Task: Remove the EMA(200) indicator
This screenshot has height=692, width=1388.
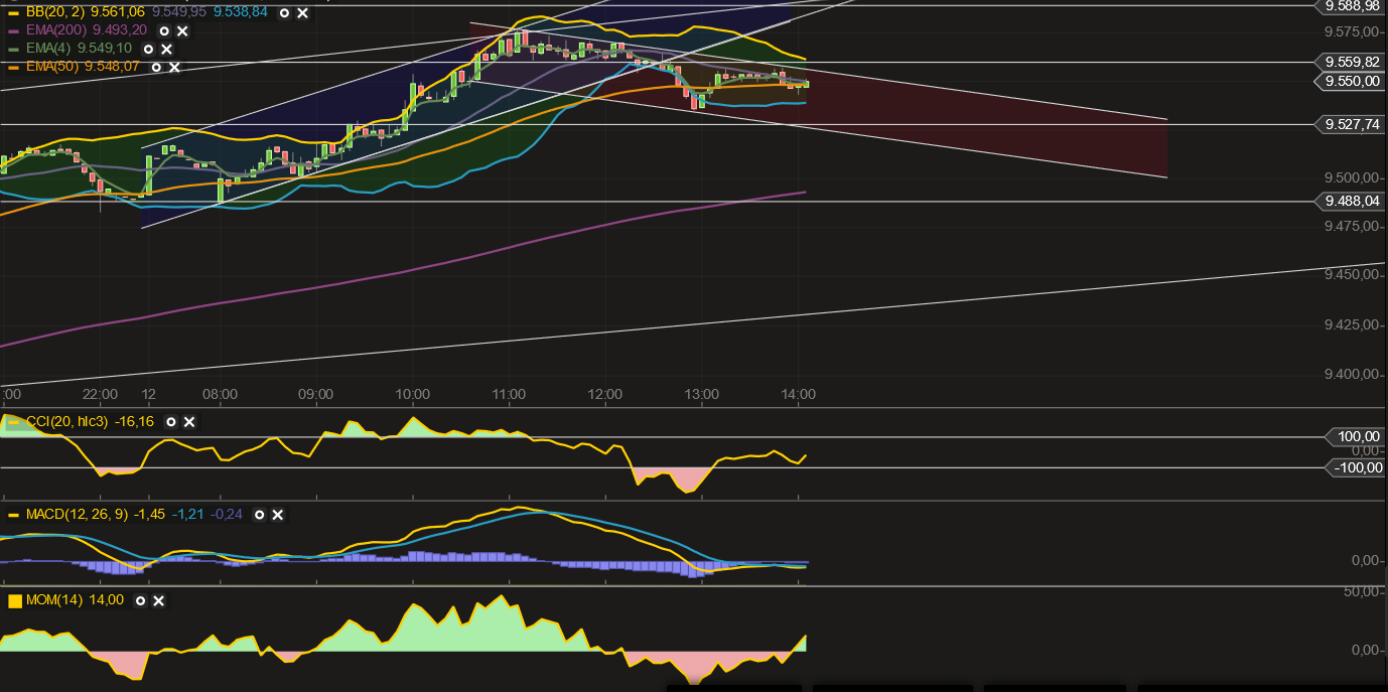Action: (x=183, y=31)
